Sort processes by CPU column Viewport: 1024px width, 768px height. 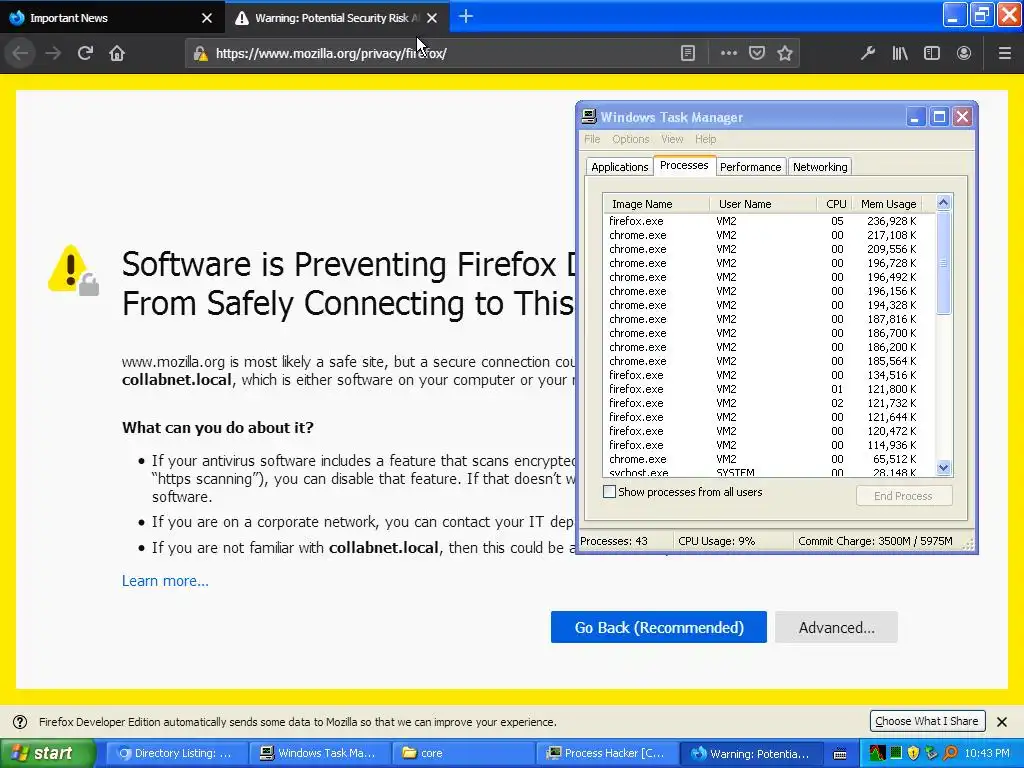pos(834,204)
